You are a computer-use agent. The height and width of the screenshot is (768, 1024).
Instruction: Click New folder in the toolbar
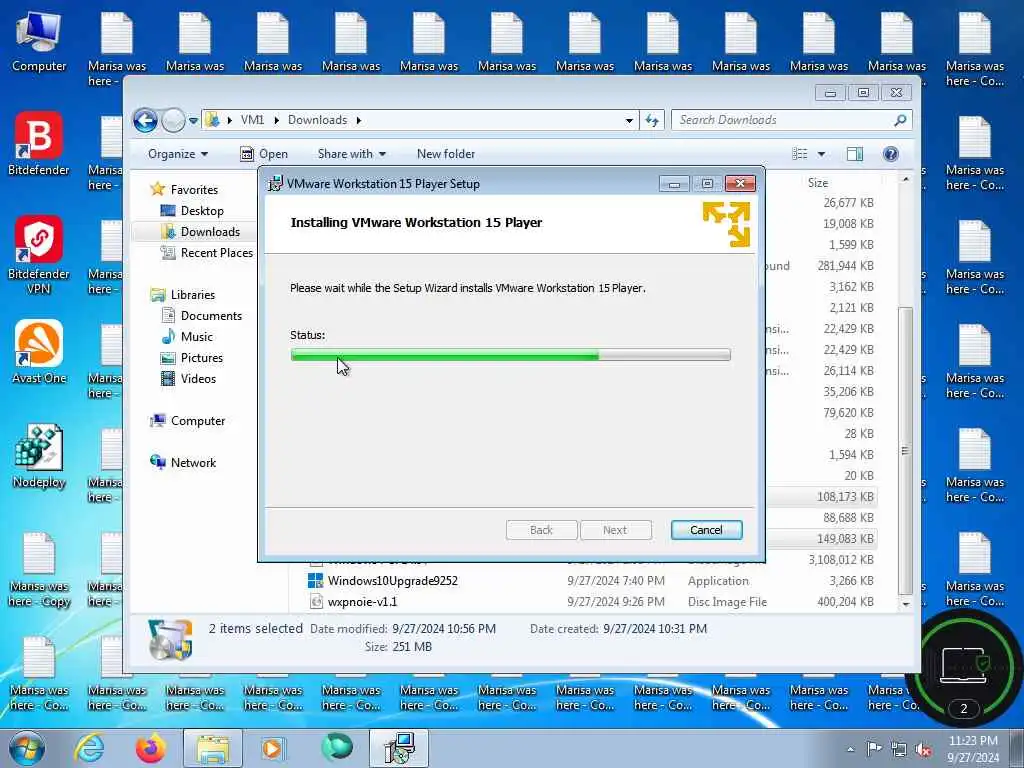(x=446, y=154)
